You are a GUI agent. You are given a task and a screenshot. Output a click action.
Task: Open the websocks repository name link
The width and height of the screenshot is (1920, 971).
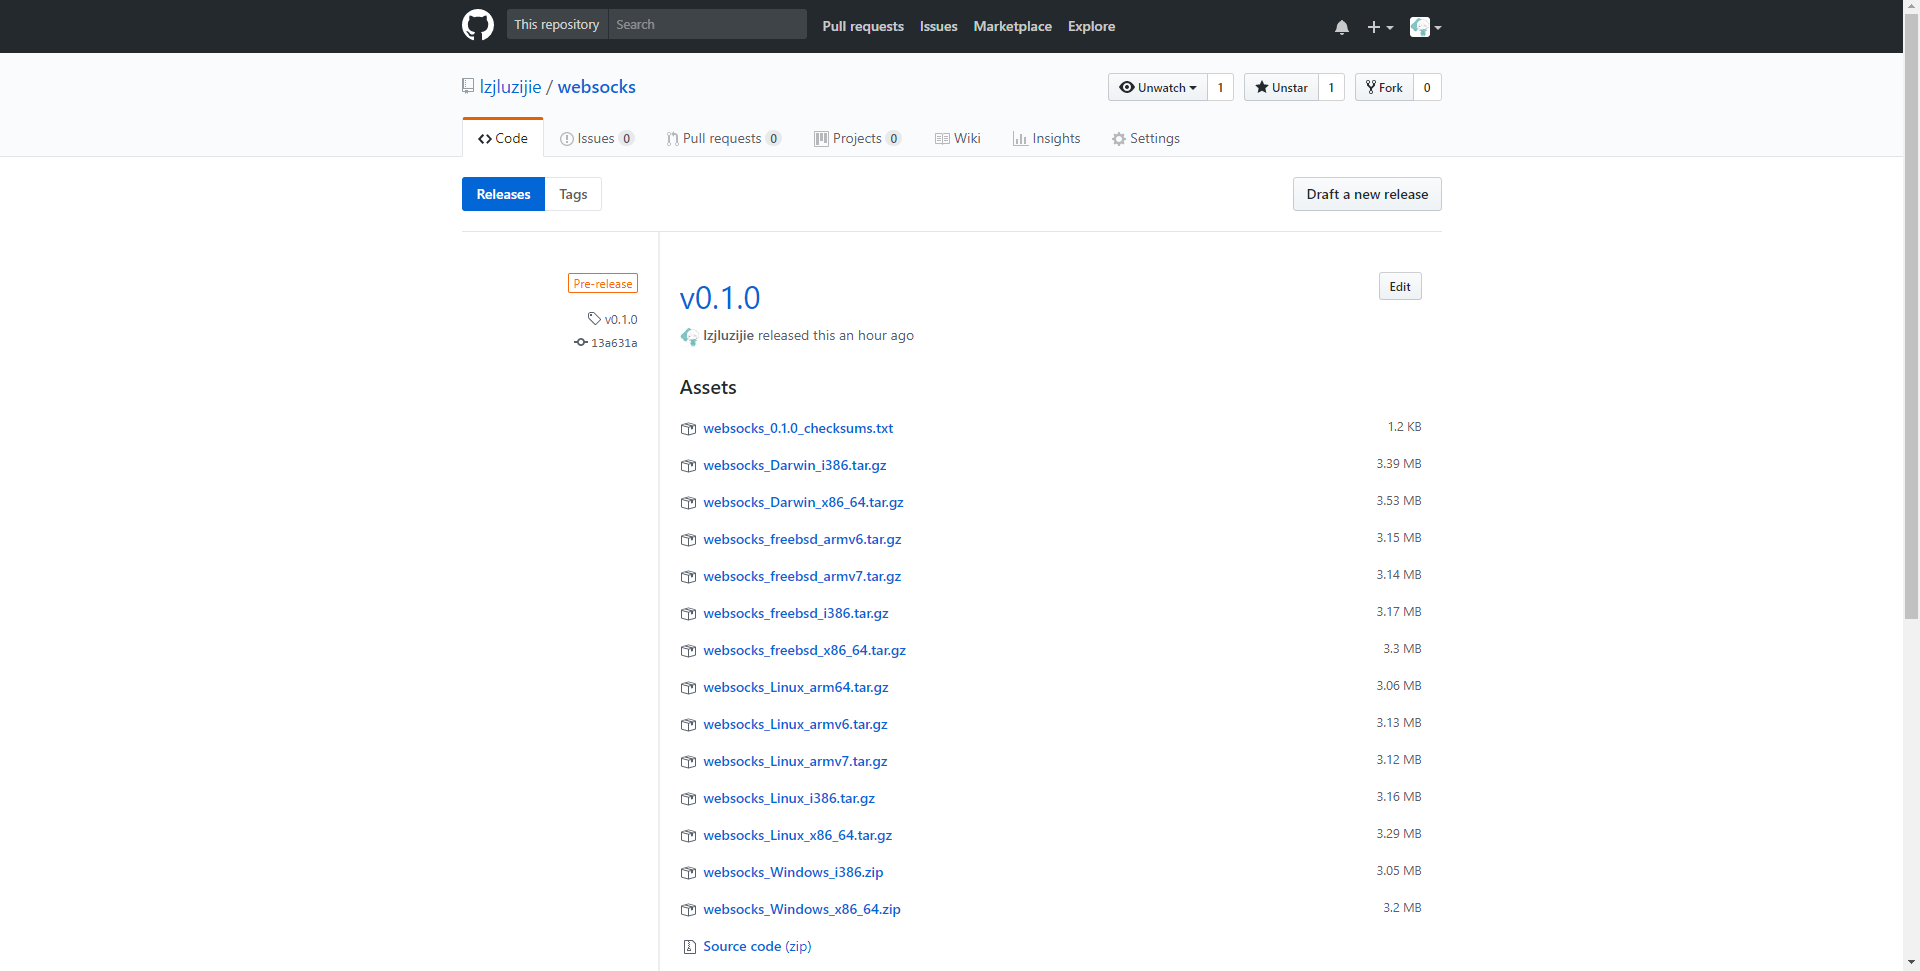597,87
